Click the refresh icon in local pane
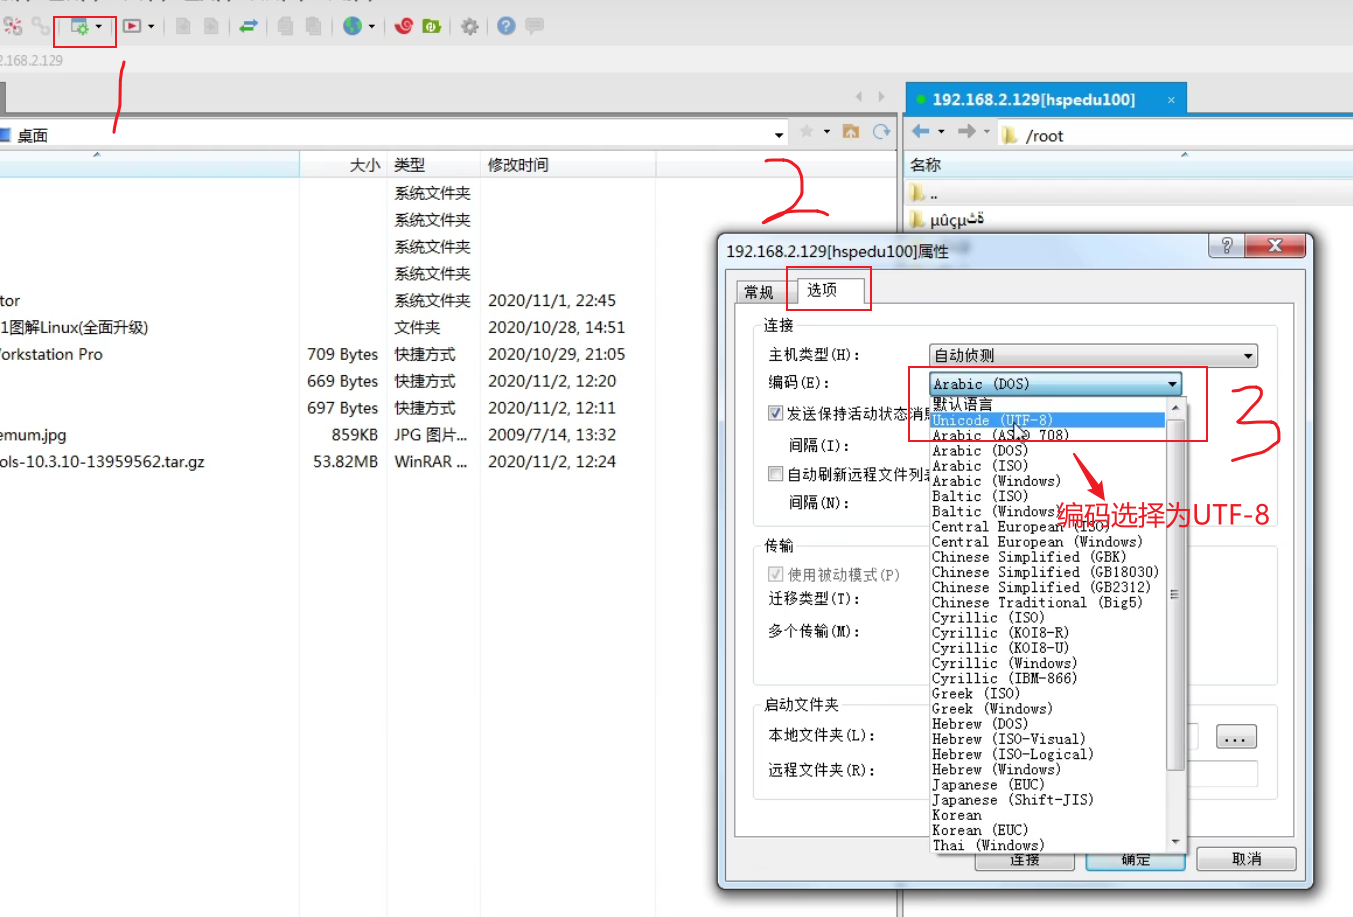 click(881, 132)
